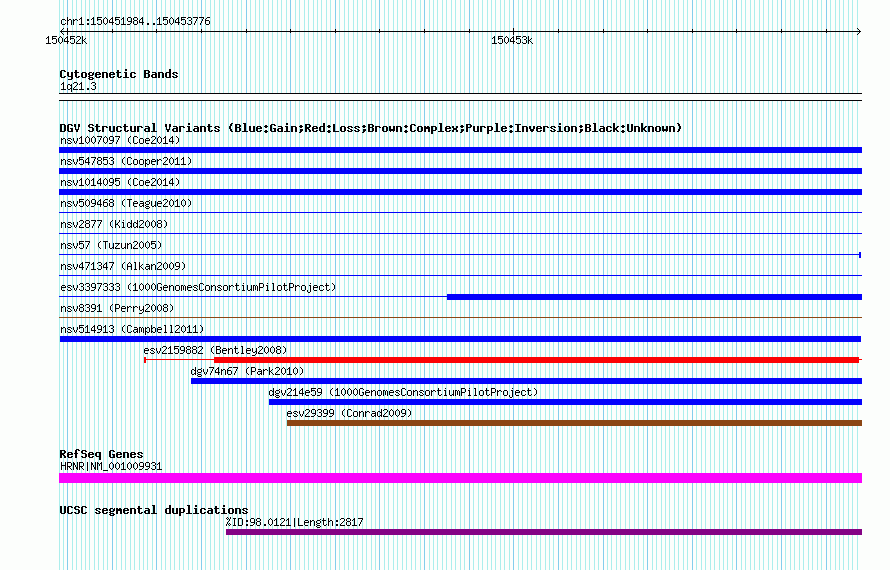Open the nsv547853 (Cooper2011) label
This screenshot has width=890, height=570.
(126, 161)
